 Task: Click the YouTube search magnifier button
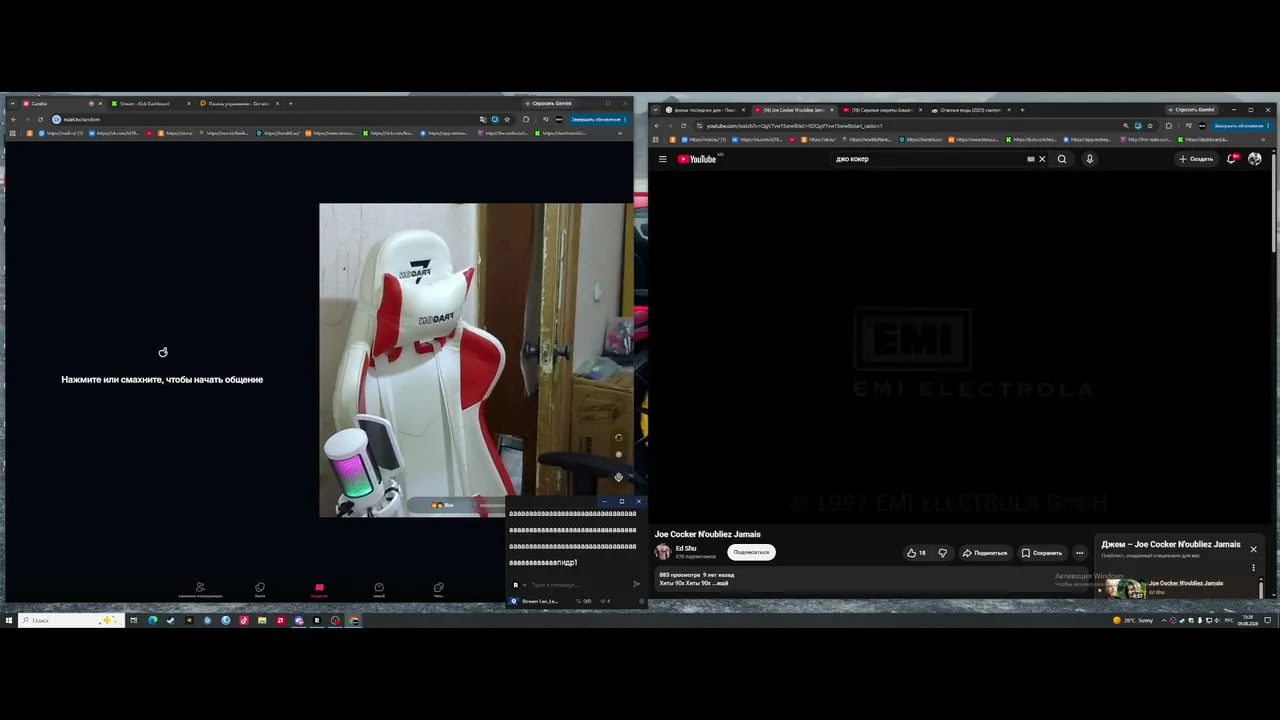point(1062,159)
